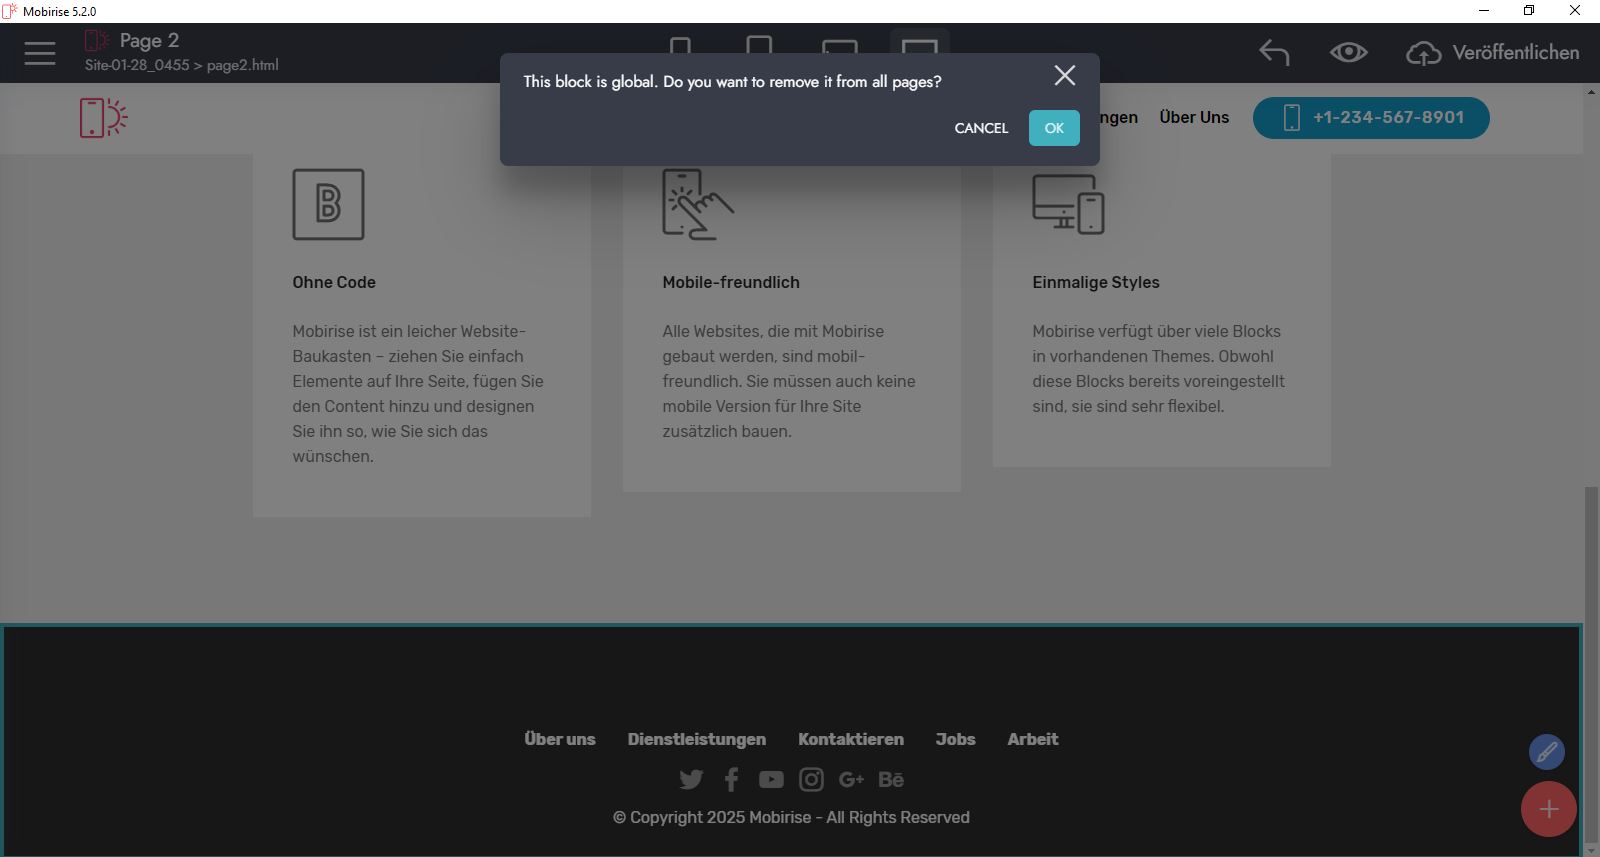Image resolution: width=1600 pixels, height=857 pixels.
Task: Open the Kontaktieren footer link
Action: click(851, 739)
